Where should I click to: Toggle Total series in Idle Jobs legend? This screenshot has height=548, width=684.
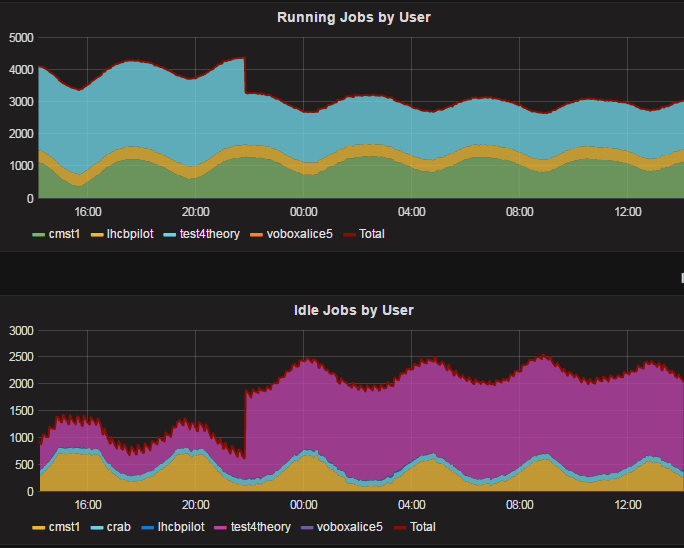(x=421, y=527)
